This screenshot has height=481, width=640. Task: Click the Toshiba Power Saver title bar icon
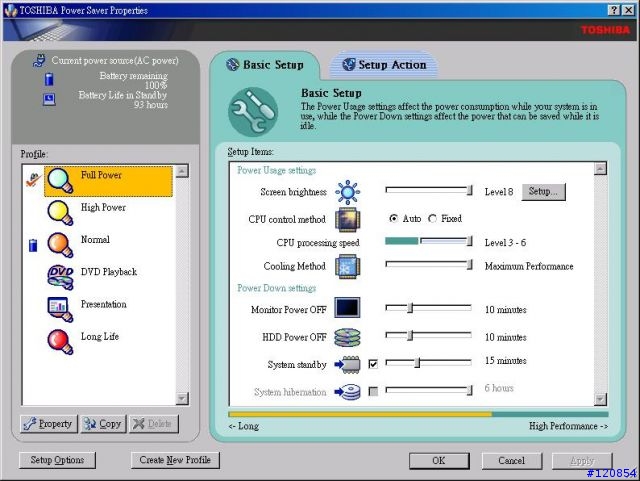pyautogui.click(x=11, y=11)
